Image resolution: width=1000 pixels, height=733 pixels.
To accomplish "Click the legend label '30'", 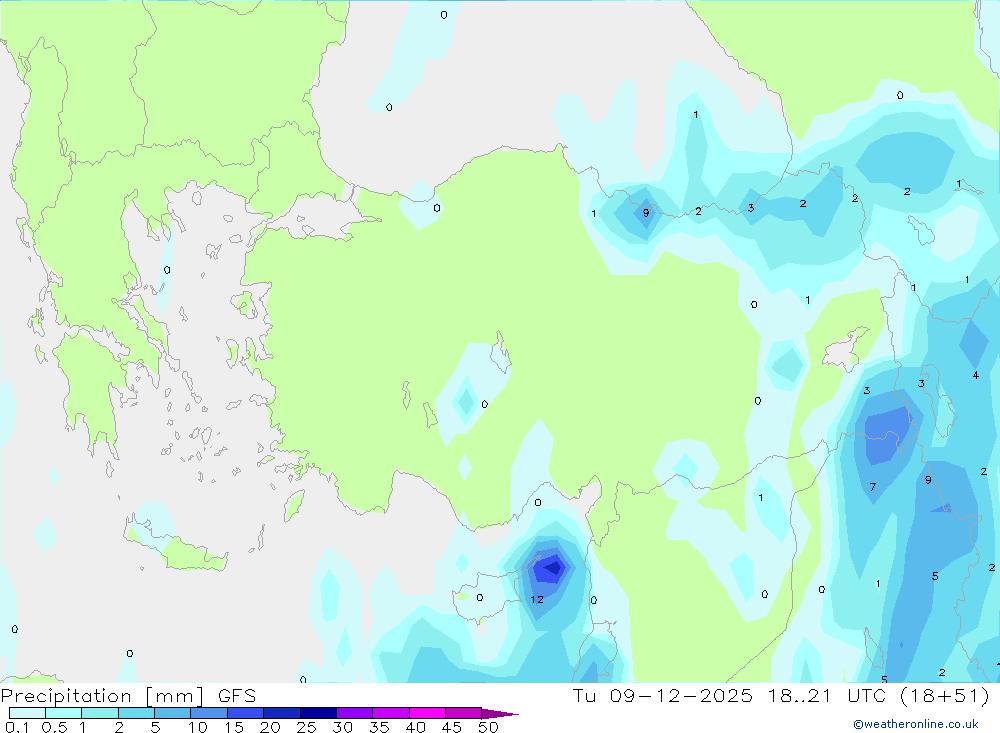I will click(342, 727).
